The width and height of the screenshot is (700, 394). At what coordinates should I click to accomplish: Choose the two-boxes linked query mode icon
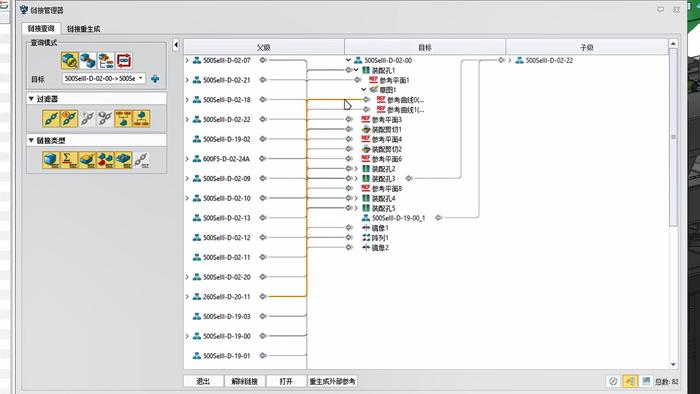click(88, 61)
